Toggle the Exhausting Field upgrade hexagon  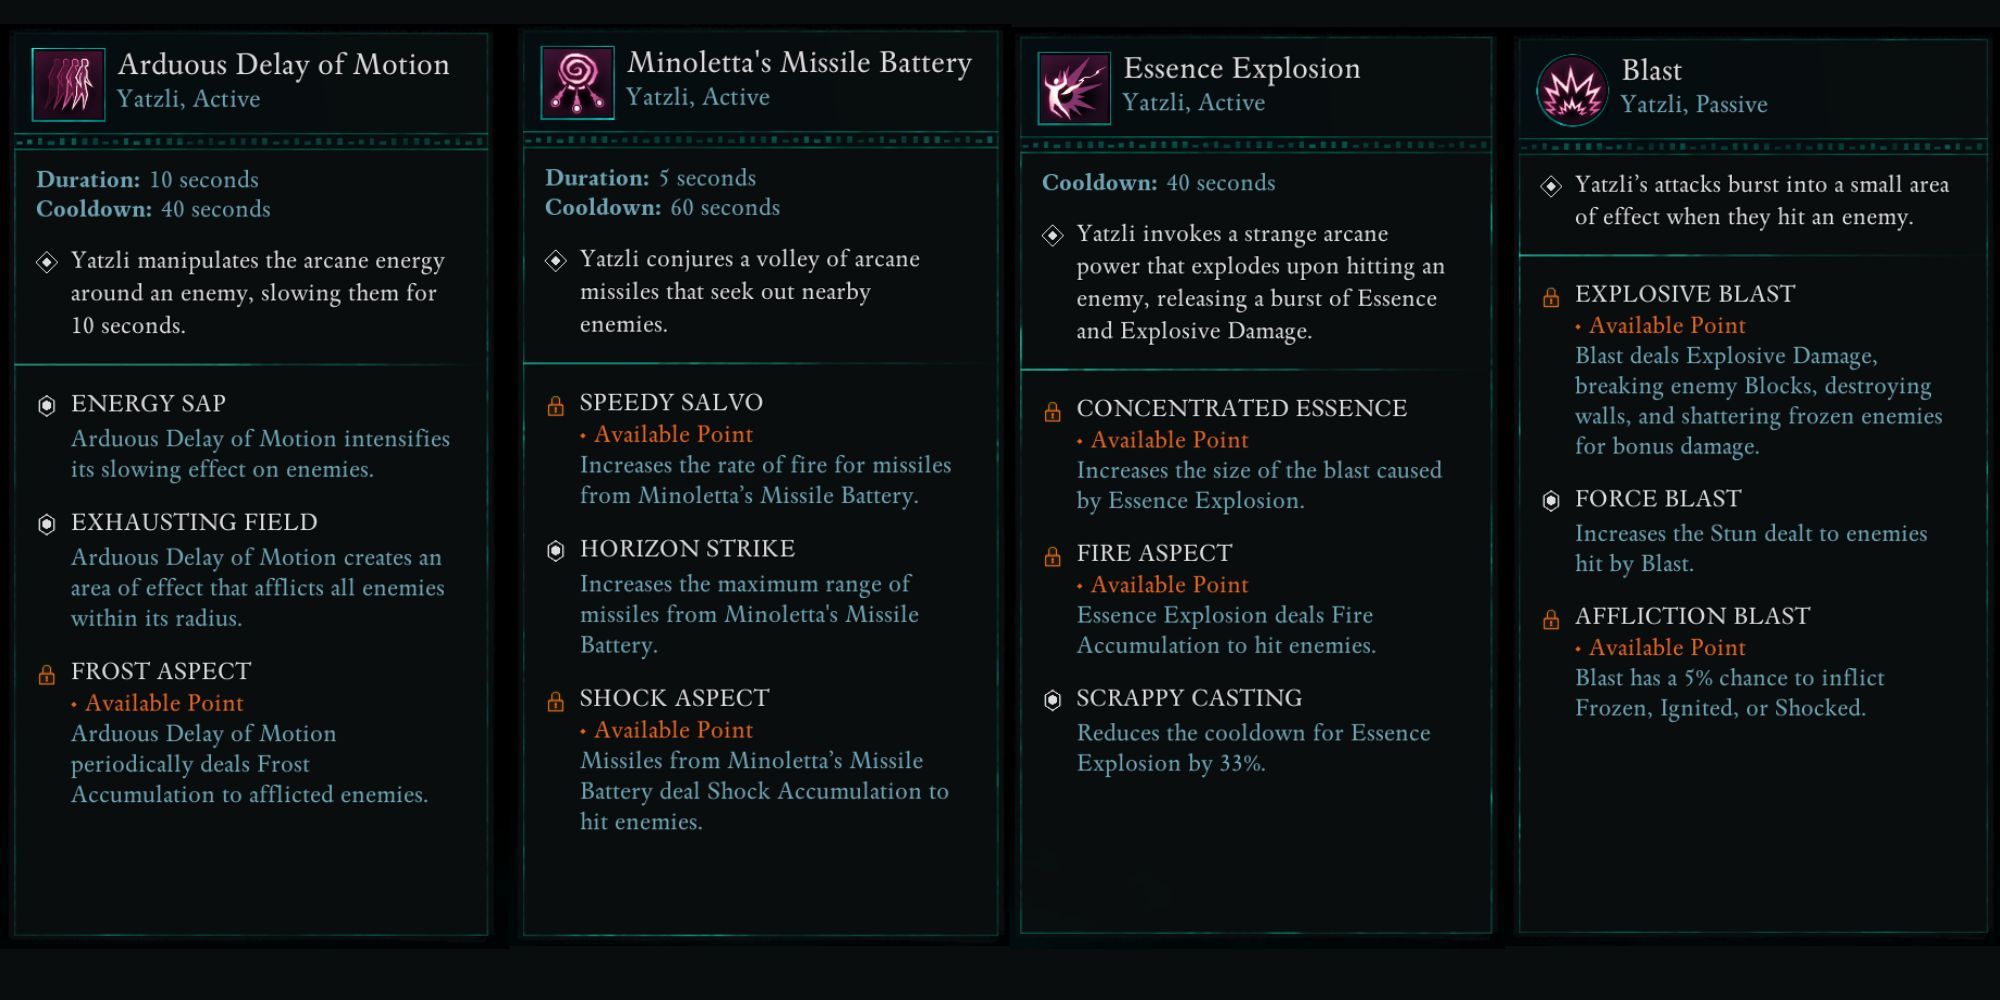pyautogui.click(x=47, y=524)
